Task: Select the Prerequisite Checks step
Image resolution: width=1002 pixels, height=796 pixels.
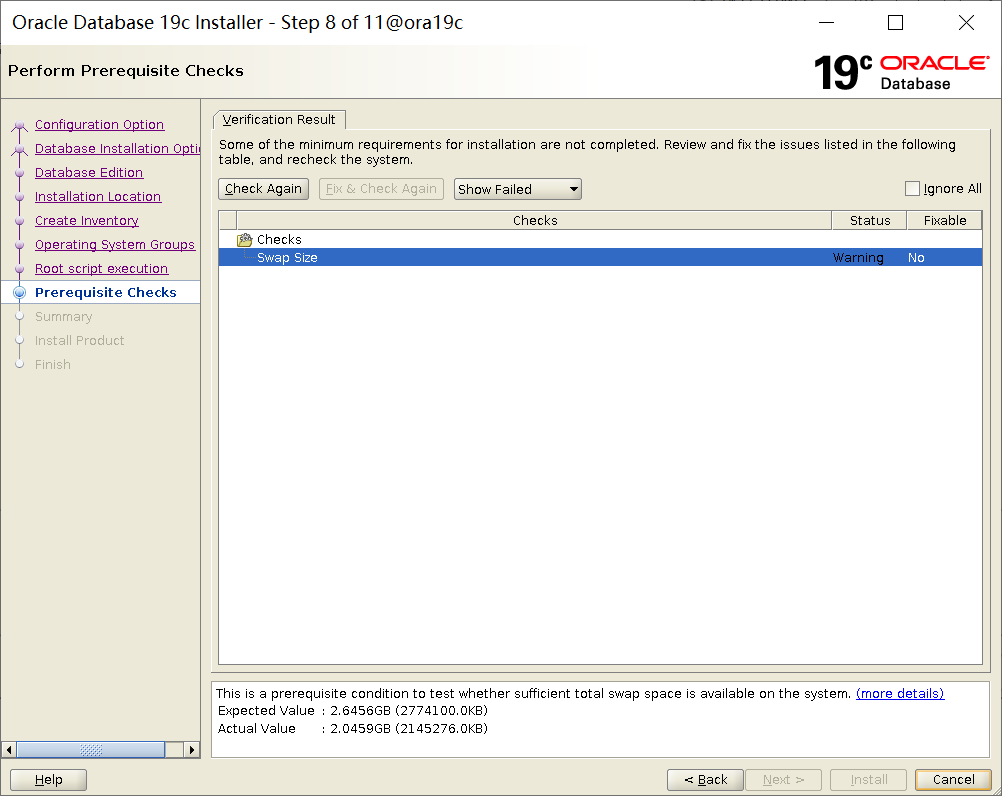Action: click(105, 293)
